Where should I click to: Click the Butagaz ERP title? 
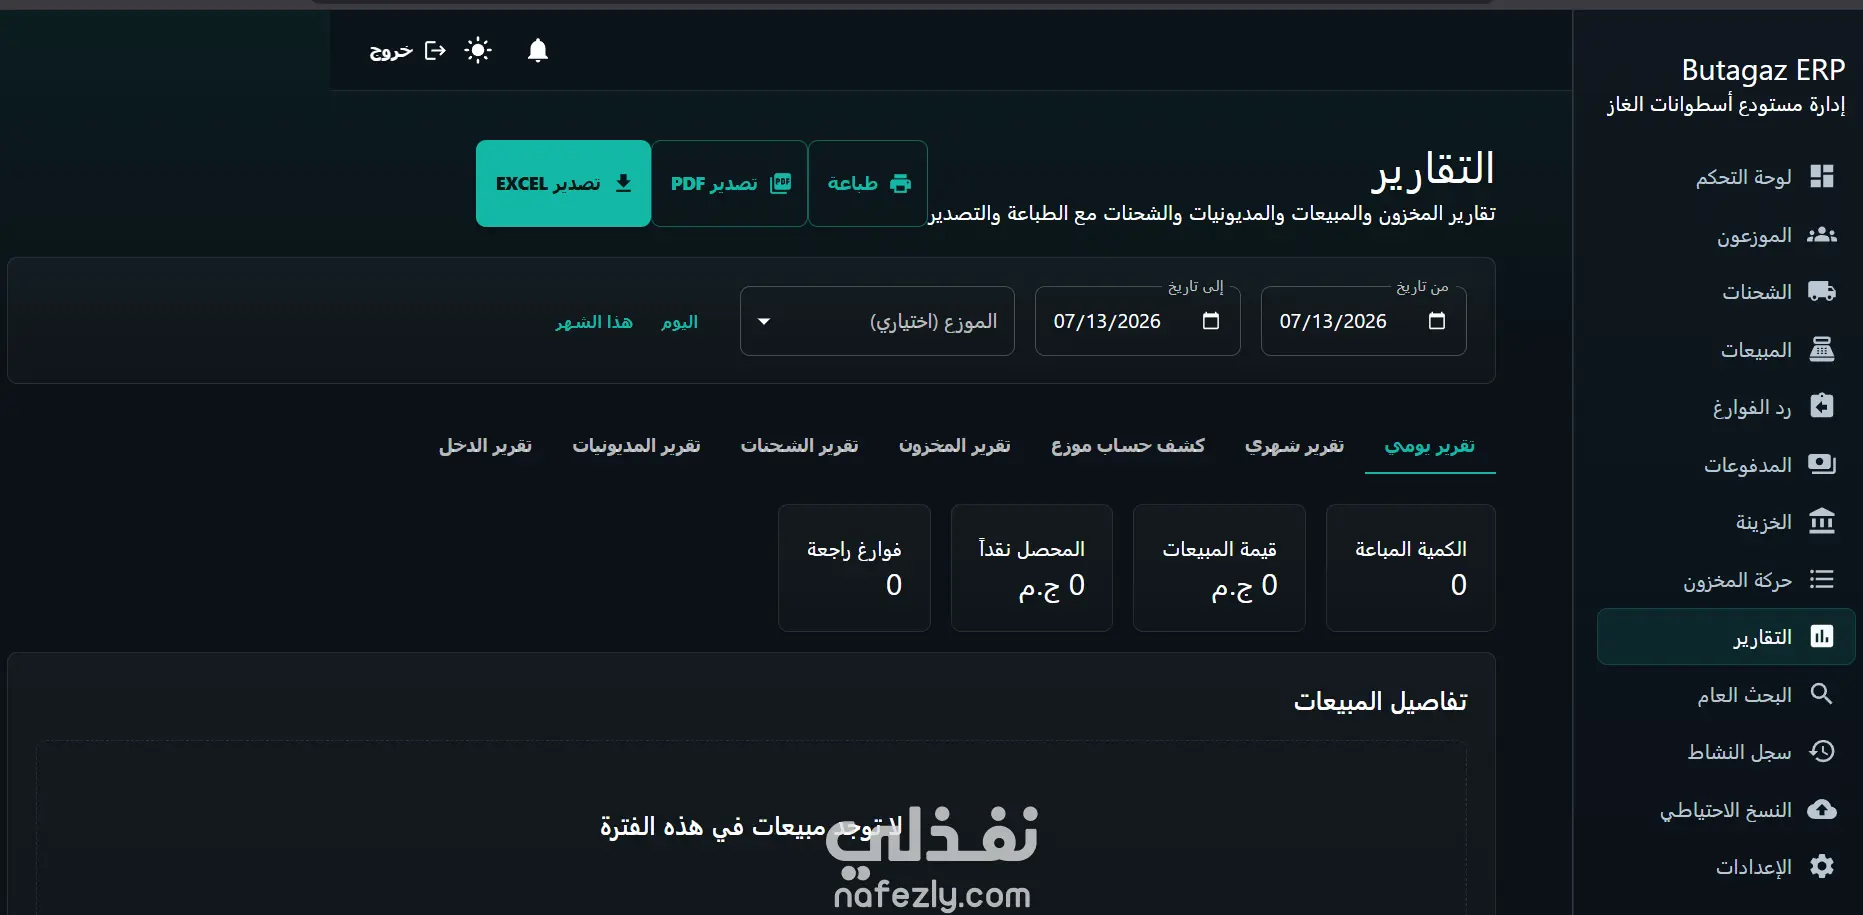coord(1763,70)
